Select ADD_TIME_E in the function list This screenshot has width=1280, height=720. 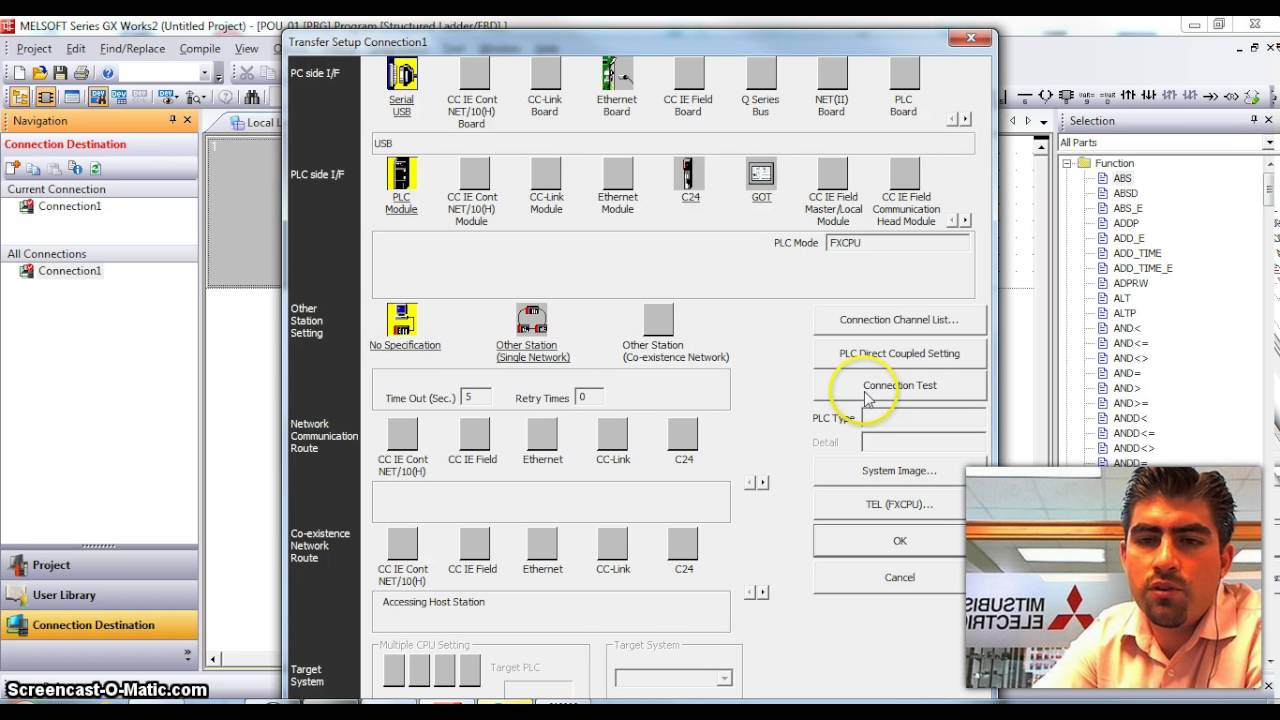pos(1142,268)
